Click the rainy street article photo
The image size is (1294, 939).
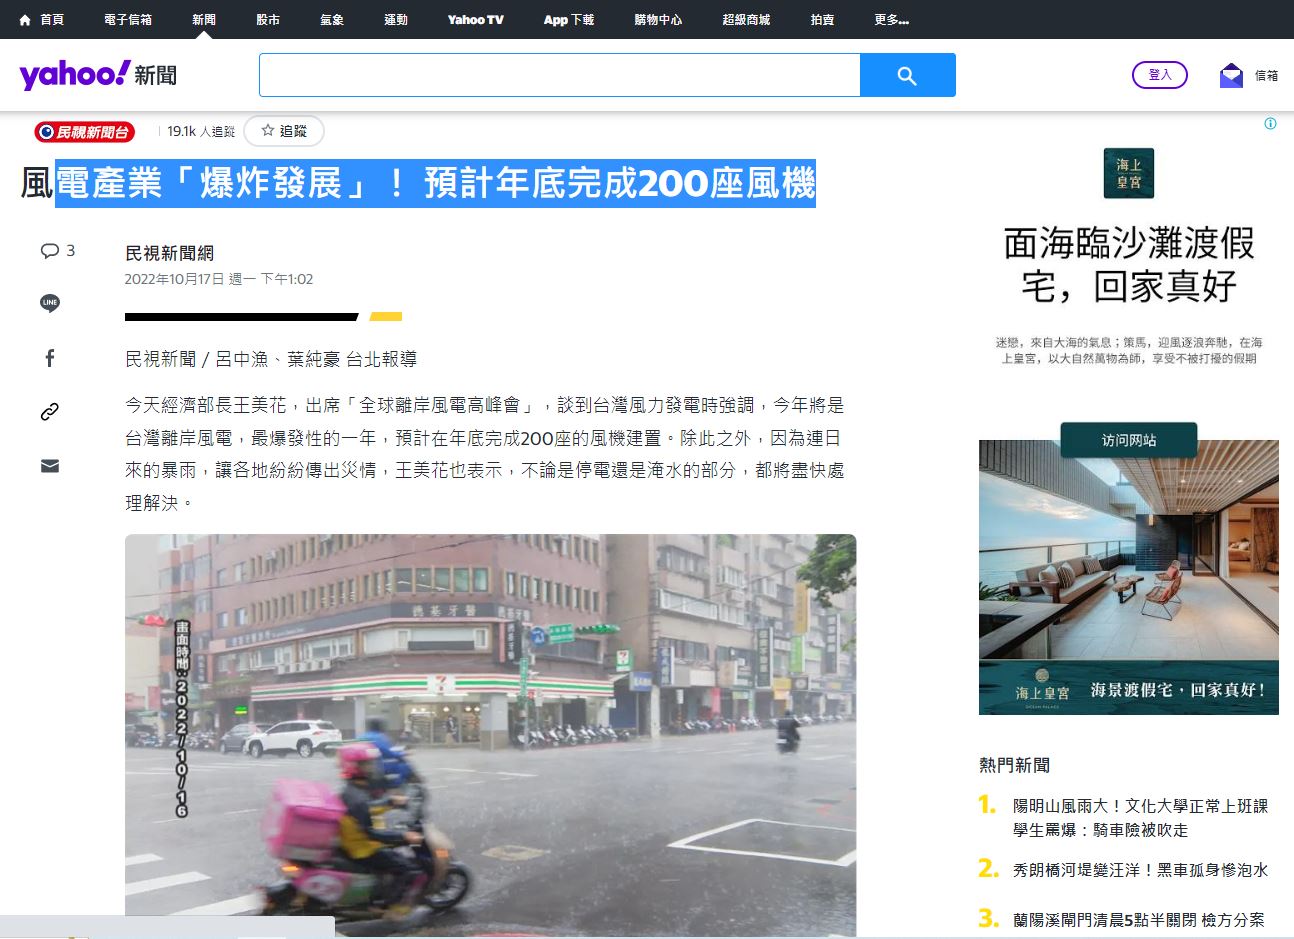click(491, 736)
